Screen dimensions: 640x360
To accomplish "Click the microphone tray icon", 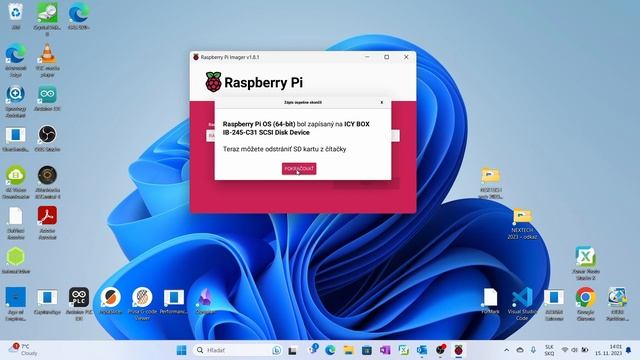I will coord(533,350).
